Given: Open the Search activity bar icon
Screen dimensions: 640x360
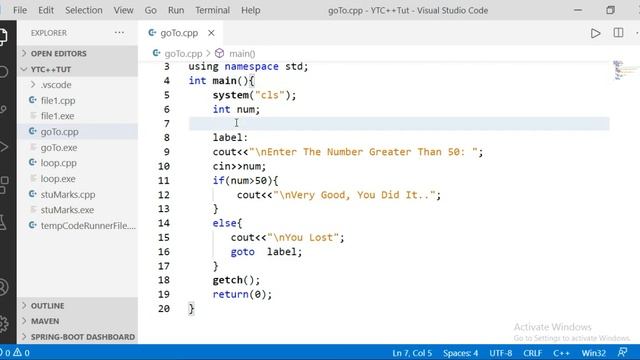Looking at the screenshot, I should click(x=3, y=72).
